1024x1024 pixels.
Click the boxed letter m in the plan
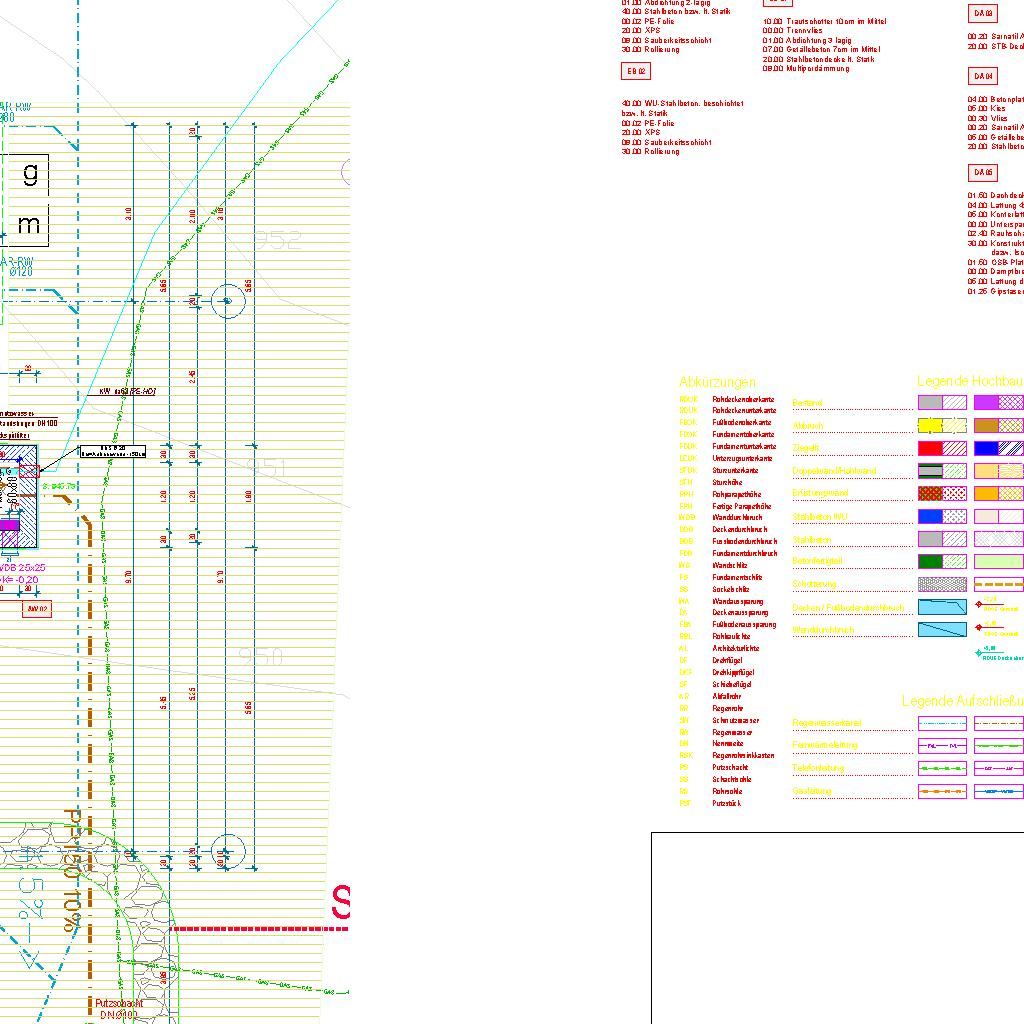point(28,225)
